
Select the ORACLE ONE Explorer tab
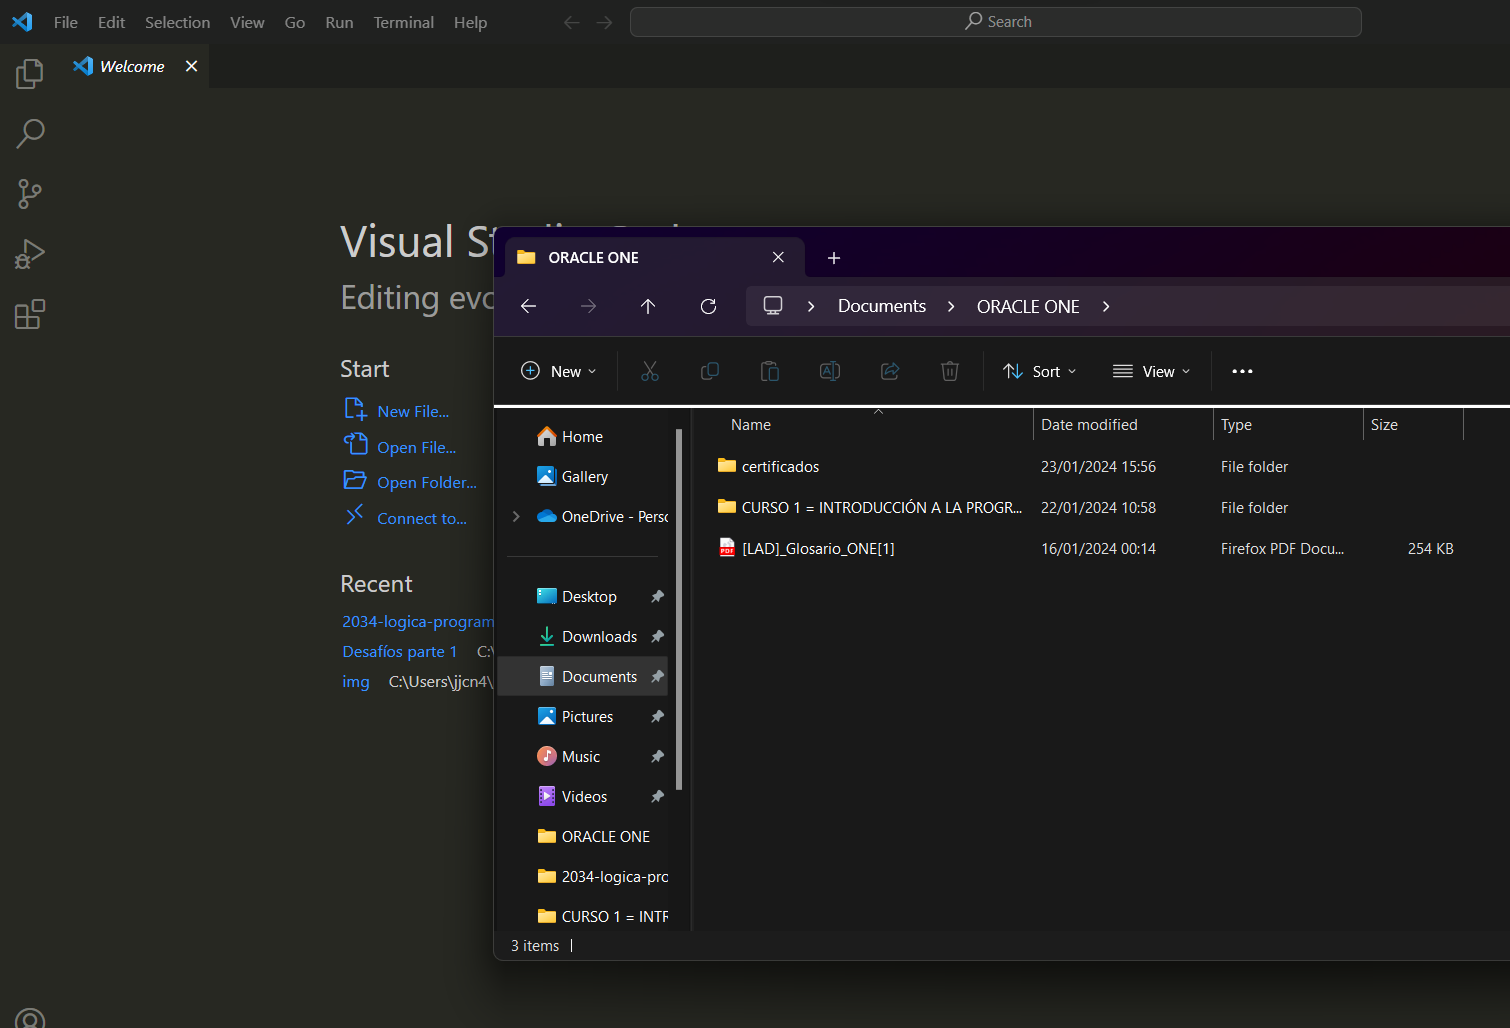[655, 257]
